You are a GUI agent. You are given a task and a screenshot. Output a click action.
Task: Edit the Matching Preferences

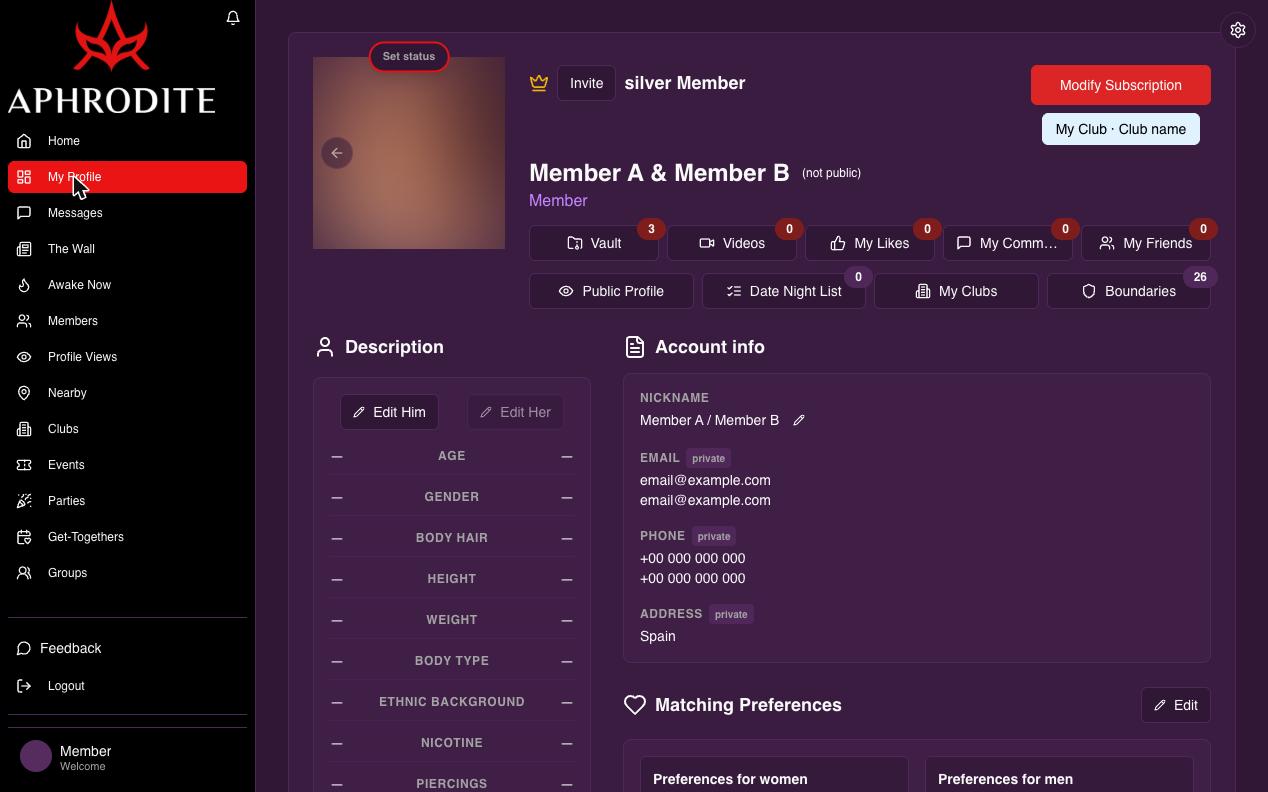tap(1176, 705)
